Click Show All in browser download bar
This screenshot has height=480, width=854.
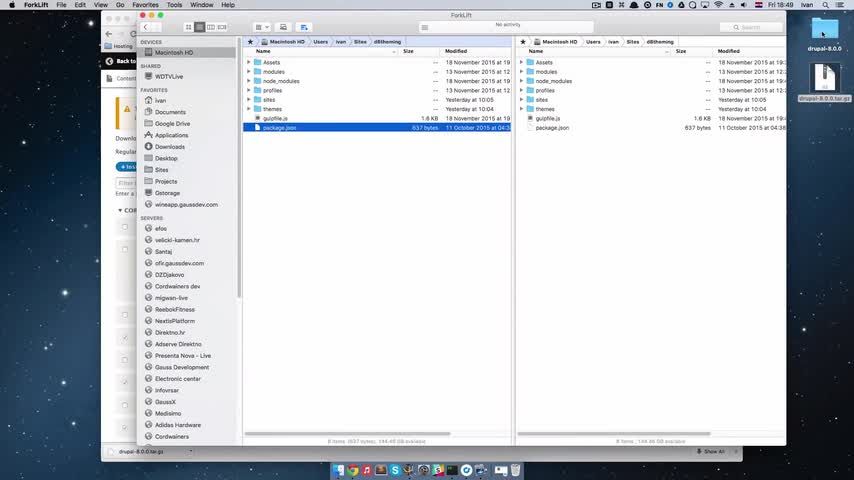[x=711, y=452]
